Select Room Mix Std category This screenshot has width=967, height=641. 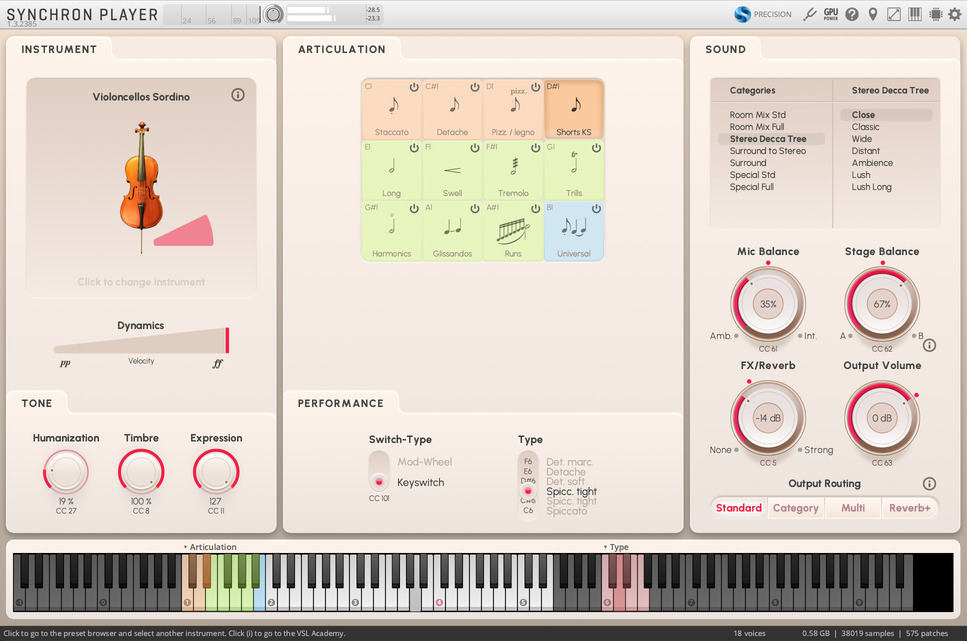coord(757,115)
